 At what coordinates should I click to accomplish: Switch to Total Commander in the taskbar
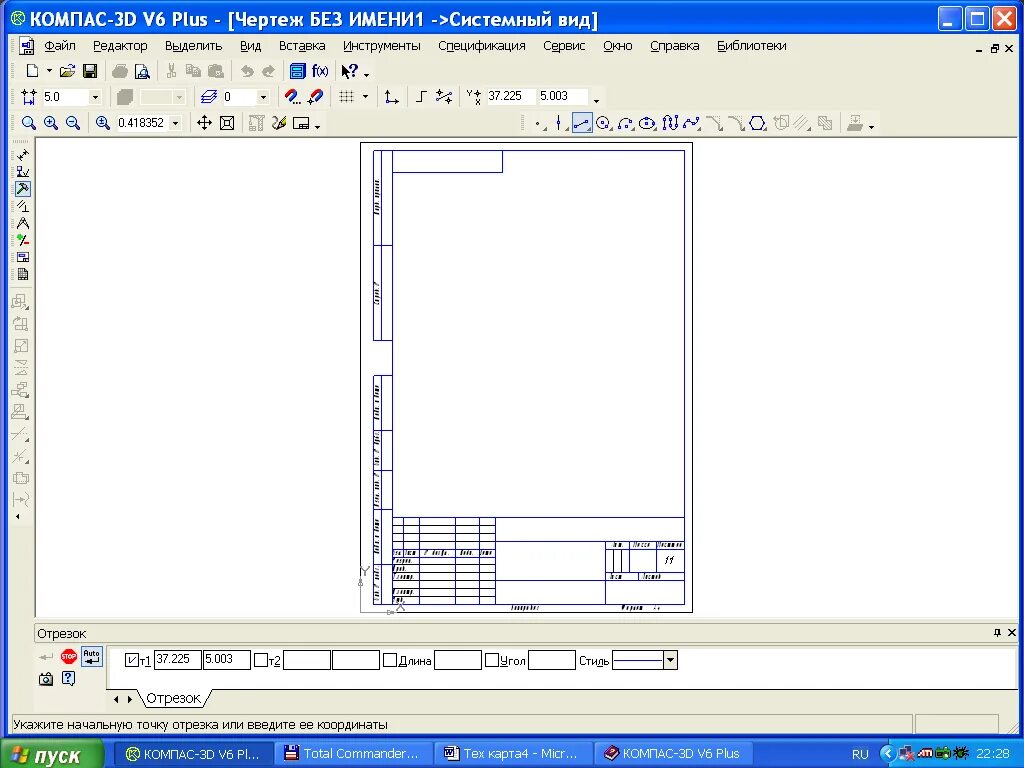(x=353, y=754)
